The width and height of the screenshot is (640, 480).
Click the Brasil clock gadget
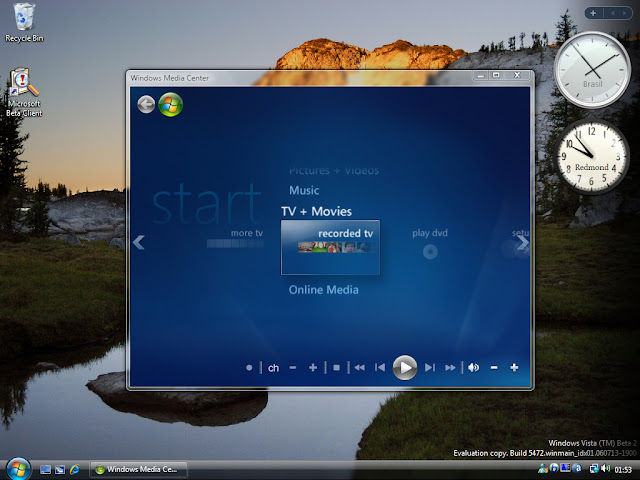592,70
